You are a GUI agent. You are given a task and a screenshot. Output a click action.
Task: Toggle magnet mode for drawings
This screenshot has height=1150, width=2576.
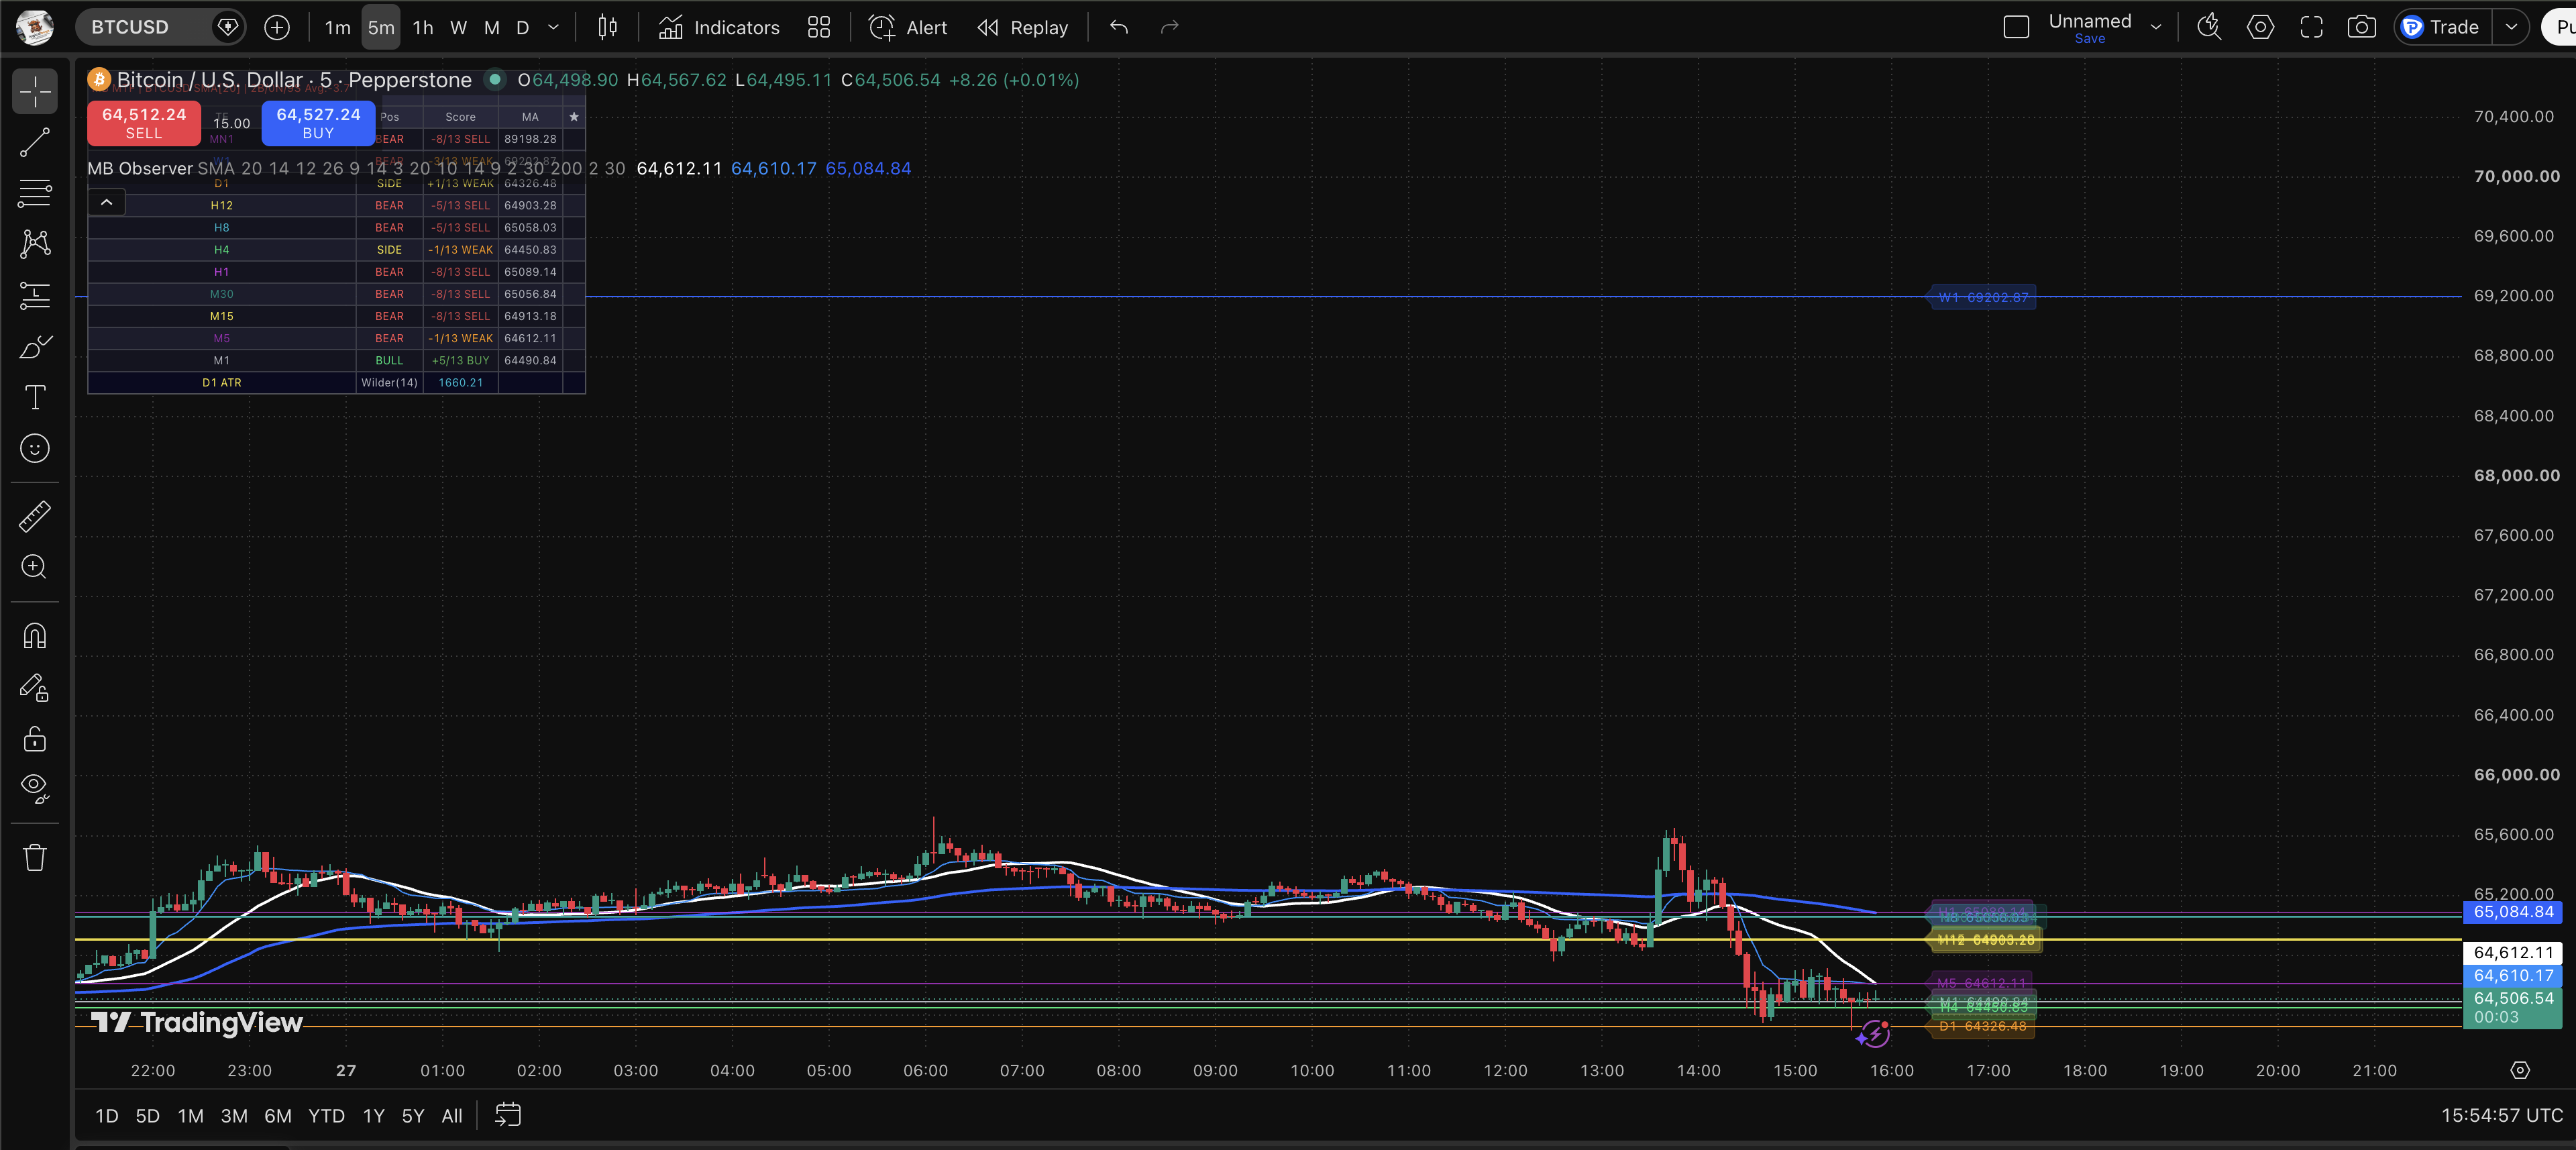(x=35, y=636)
